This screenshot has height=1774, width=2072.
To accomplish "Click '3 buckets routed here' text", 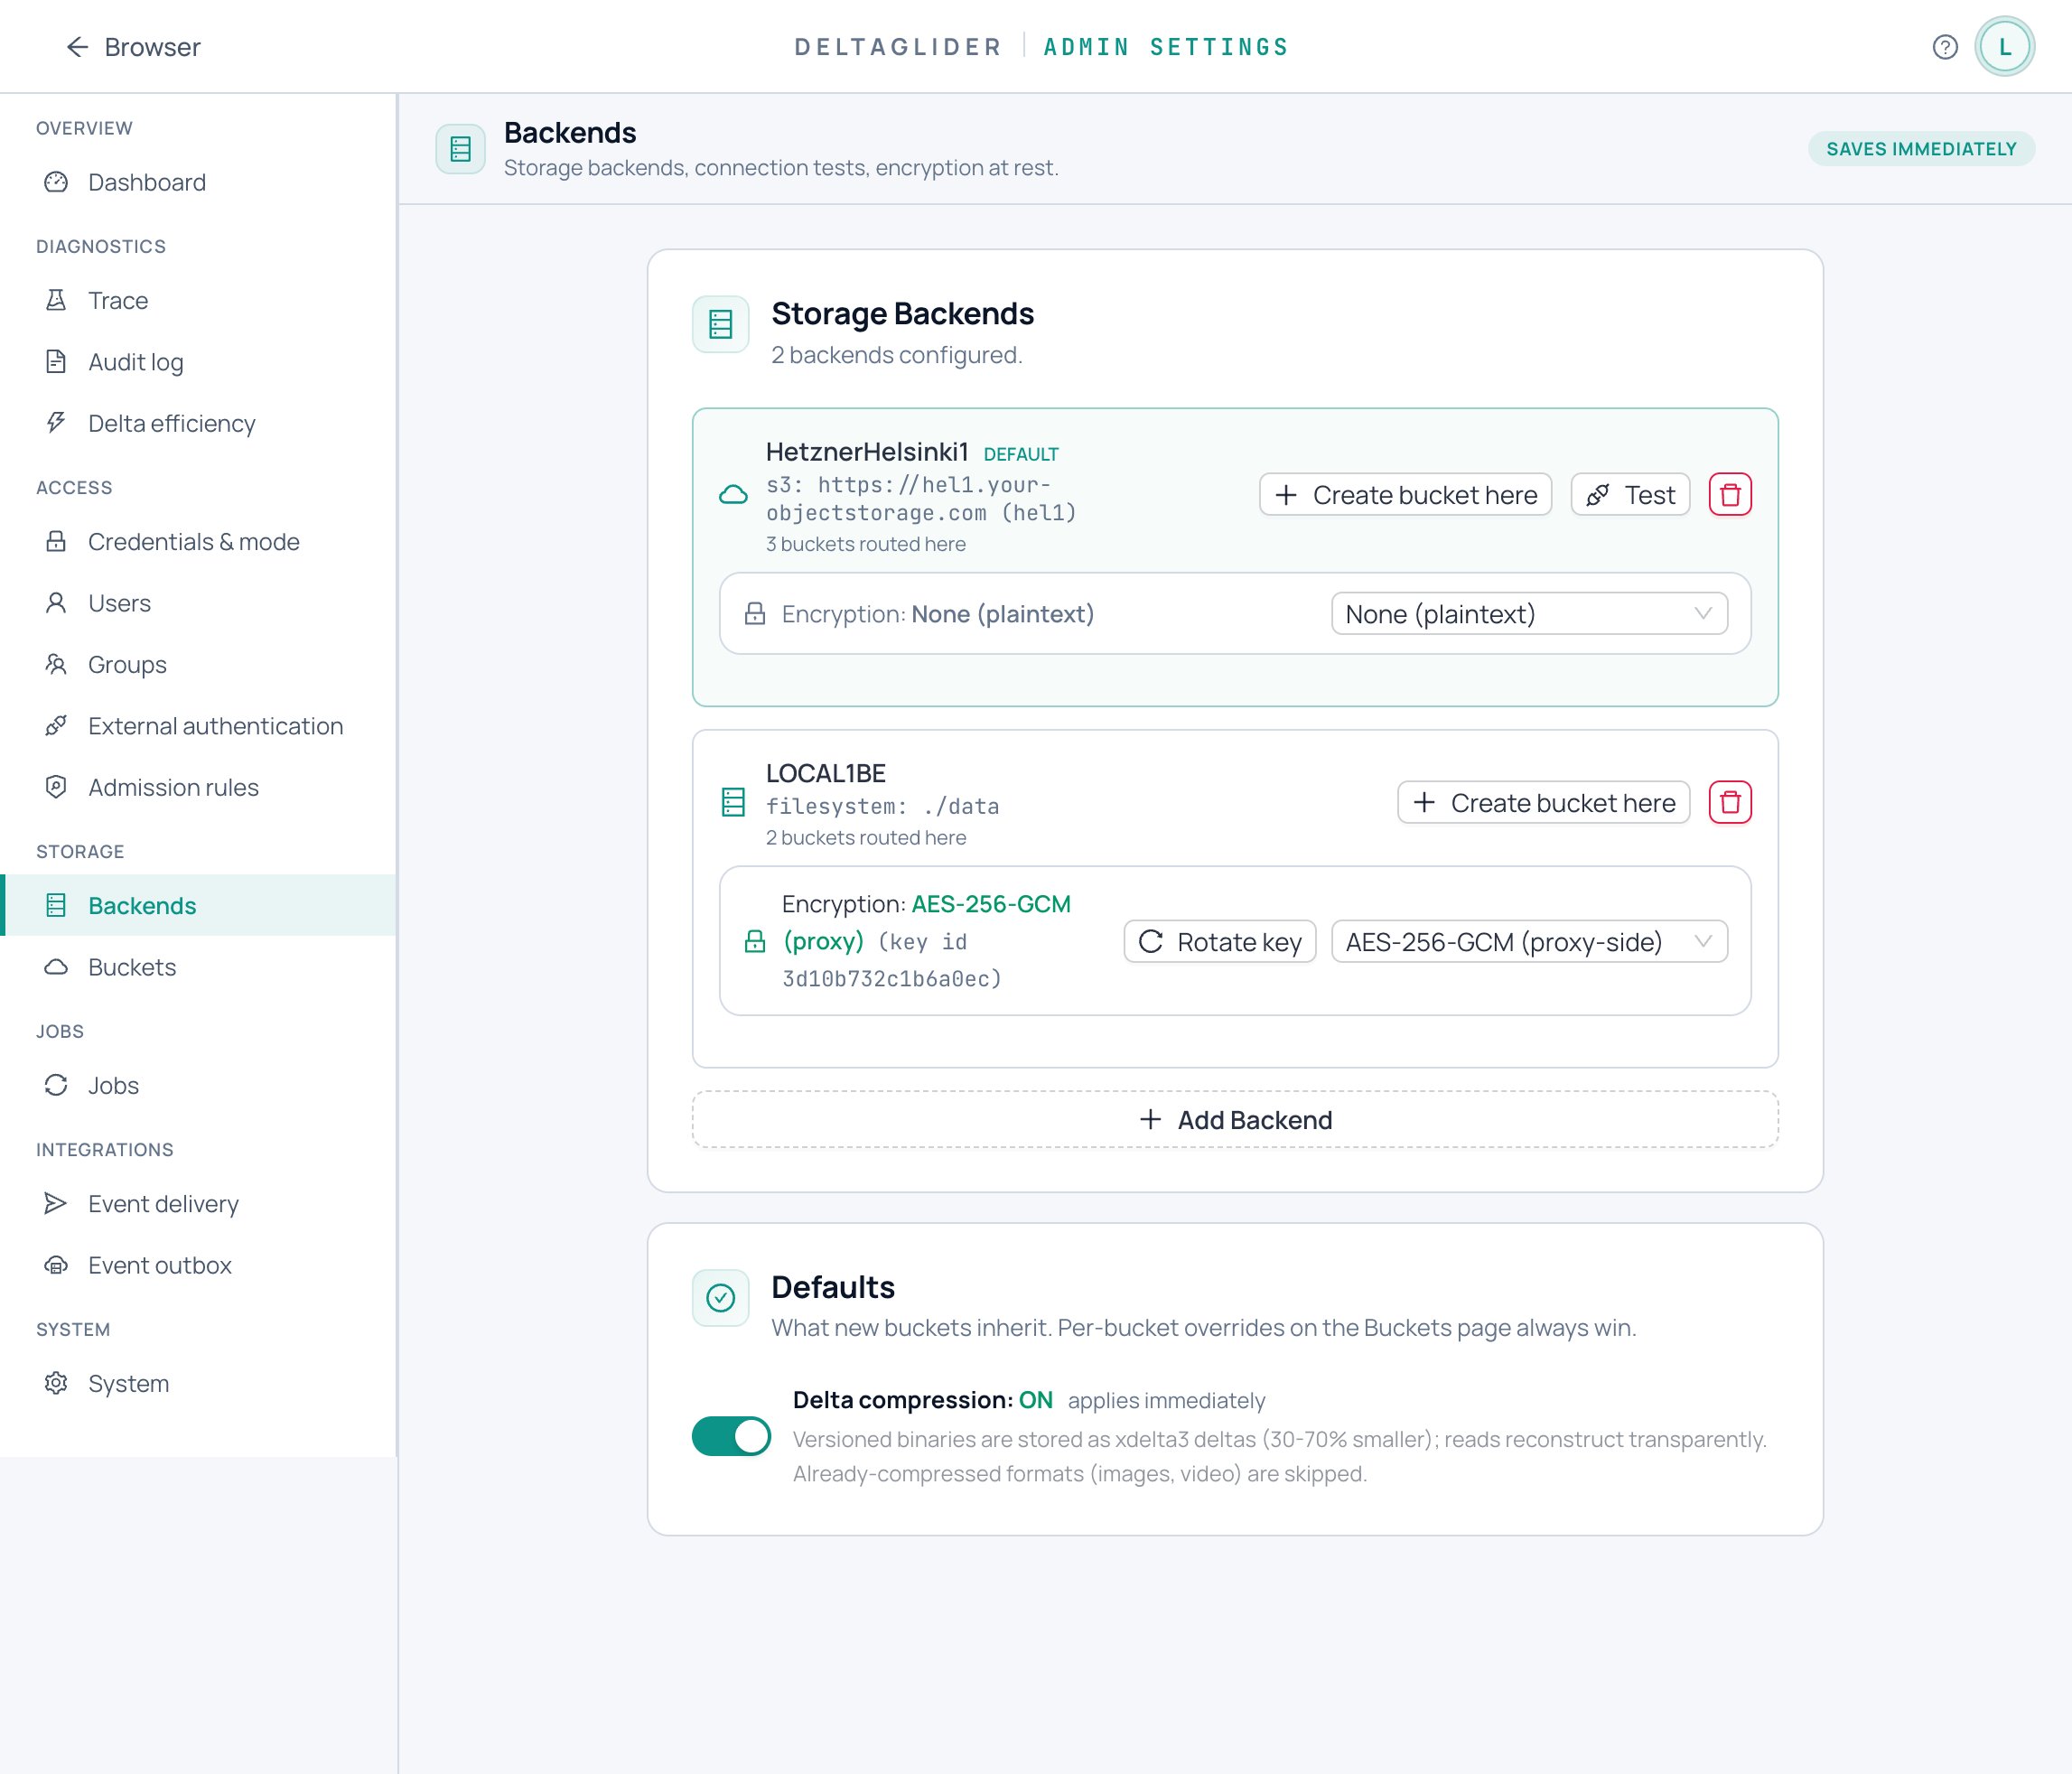I will (866, 544).
